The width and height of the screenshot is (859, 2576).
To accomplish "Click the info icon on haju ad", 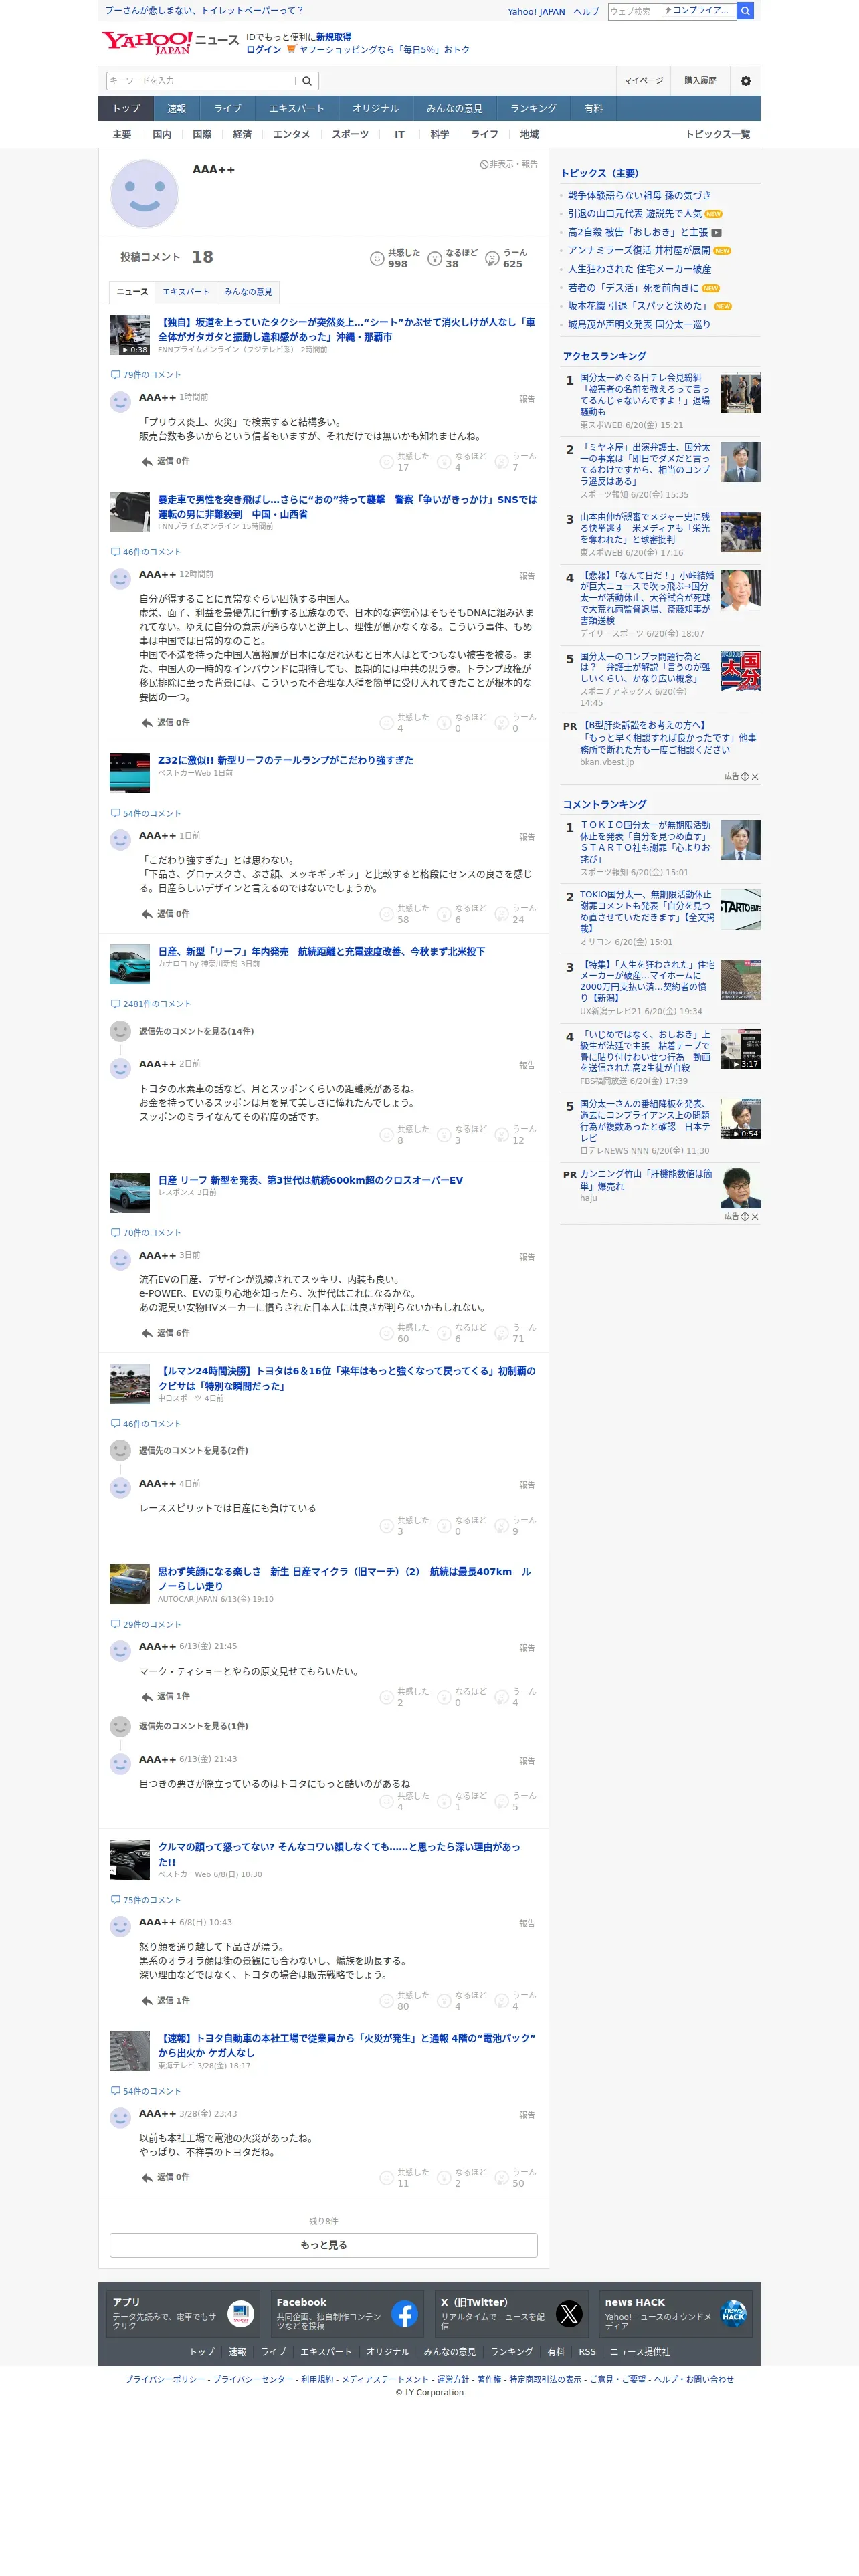I will point(745,1217).
